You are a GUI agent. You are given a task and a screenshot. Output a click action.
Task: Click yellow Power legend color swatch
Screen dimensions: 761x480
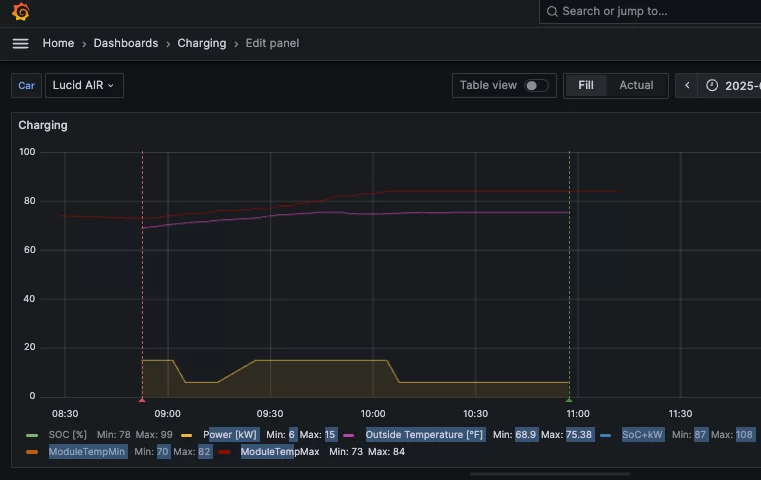(186, 435)
